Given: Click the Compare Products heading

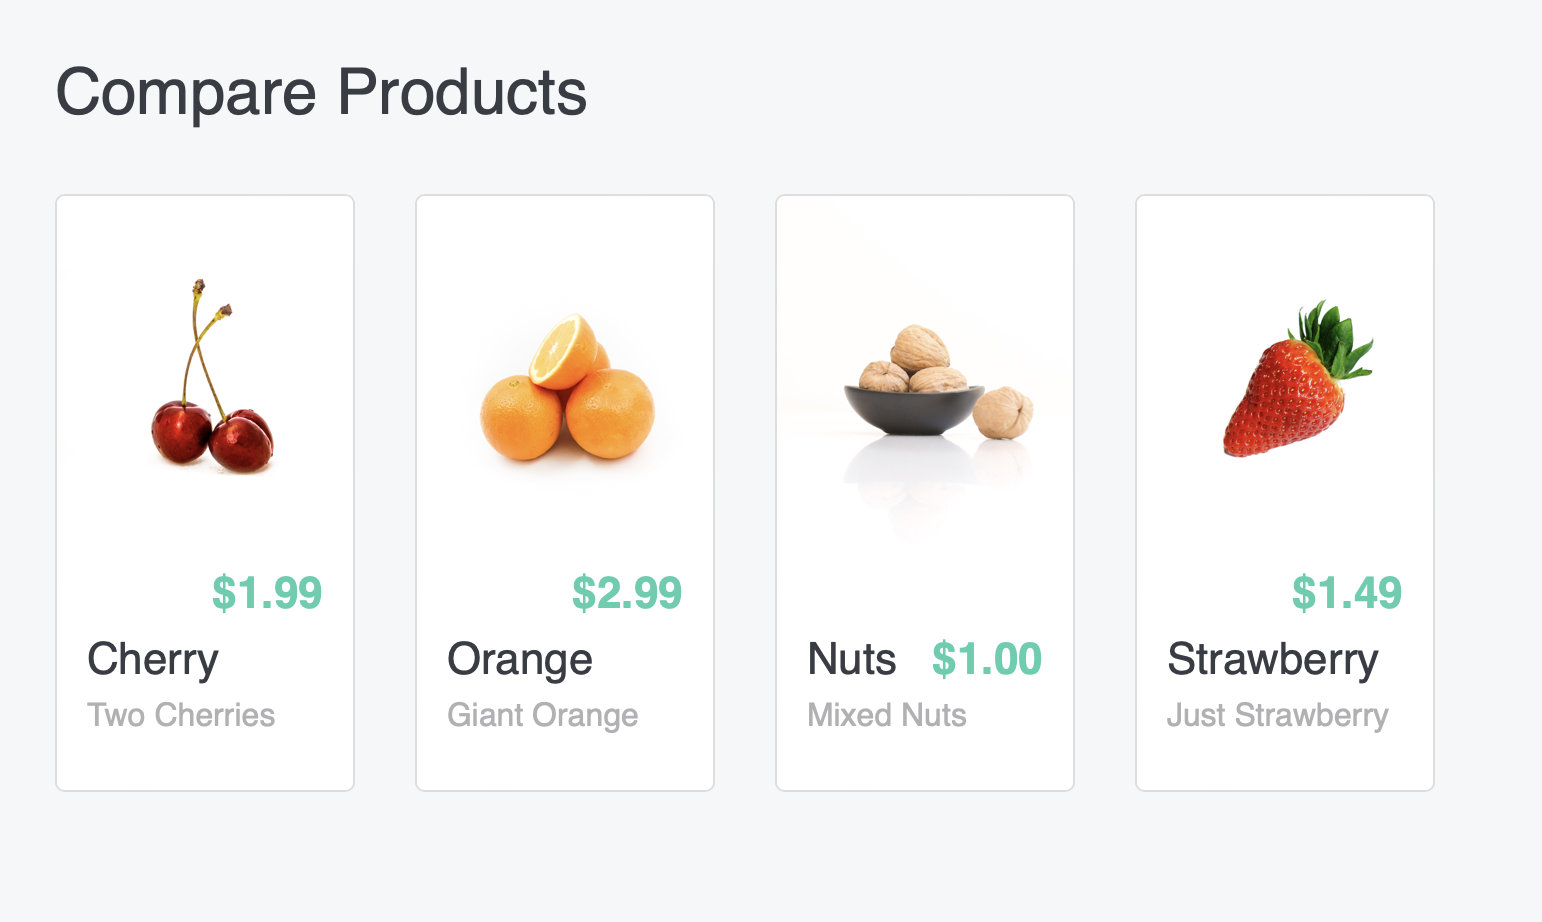Looking at the screenshot, I should click(321, 93).
